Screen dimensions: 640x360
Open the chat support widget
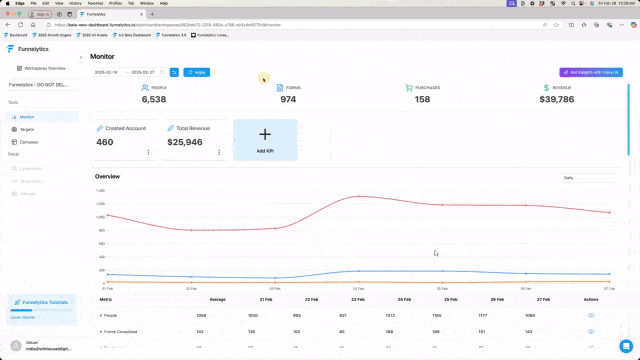(626, 346)
